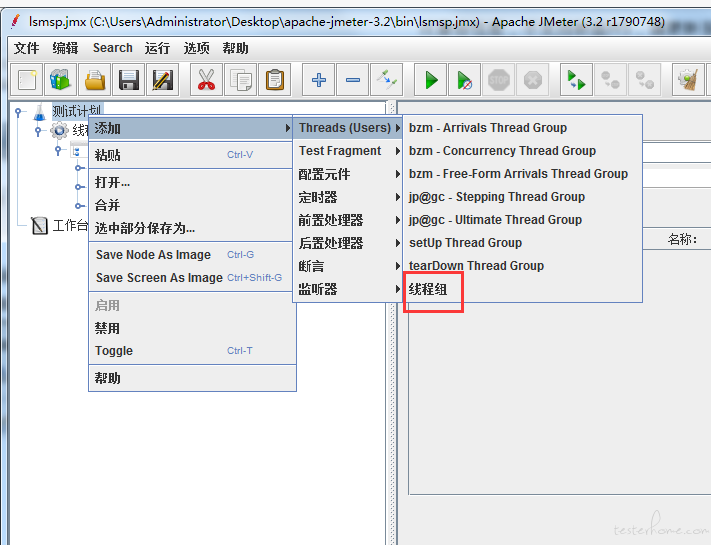Click the Copy toolbar icon
711x545 pixels.
coord(240,80)
